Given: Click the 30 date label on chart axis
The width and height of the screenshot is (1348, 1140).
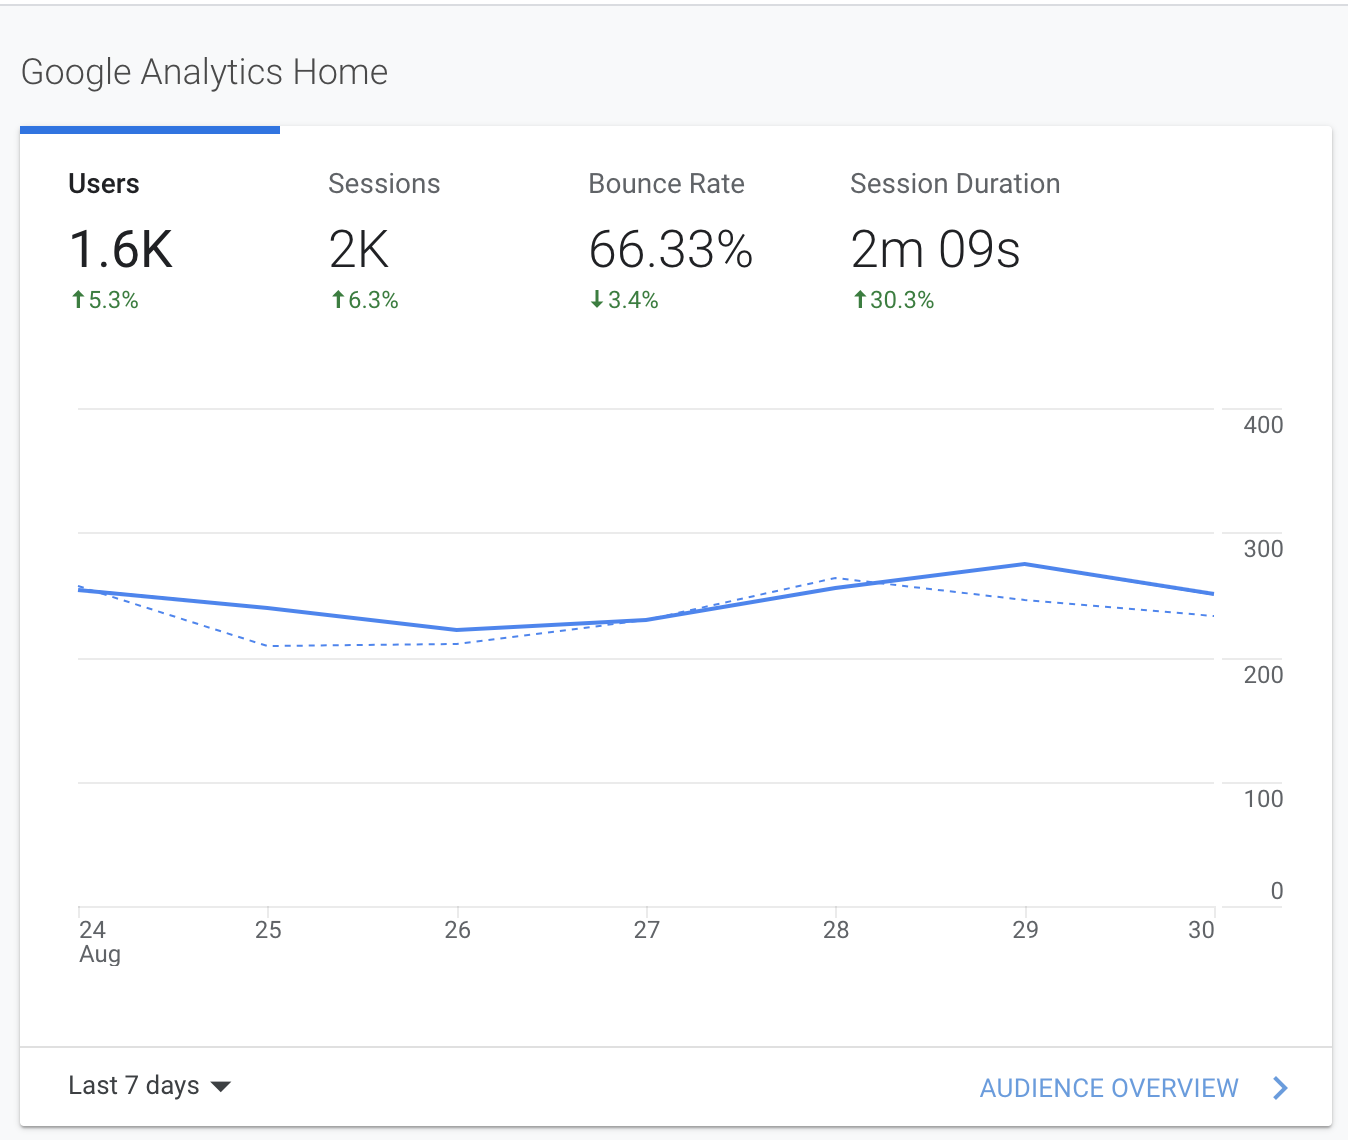Looking at the screenshot, I should click(1201, 930).
